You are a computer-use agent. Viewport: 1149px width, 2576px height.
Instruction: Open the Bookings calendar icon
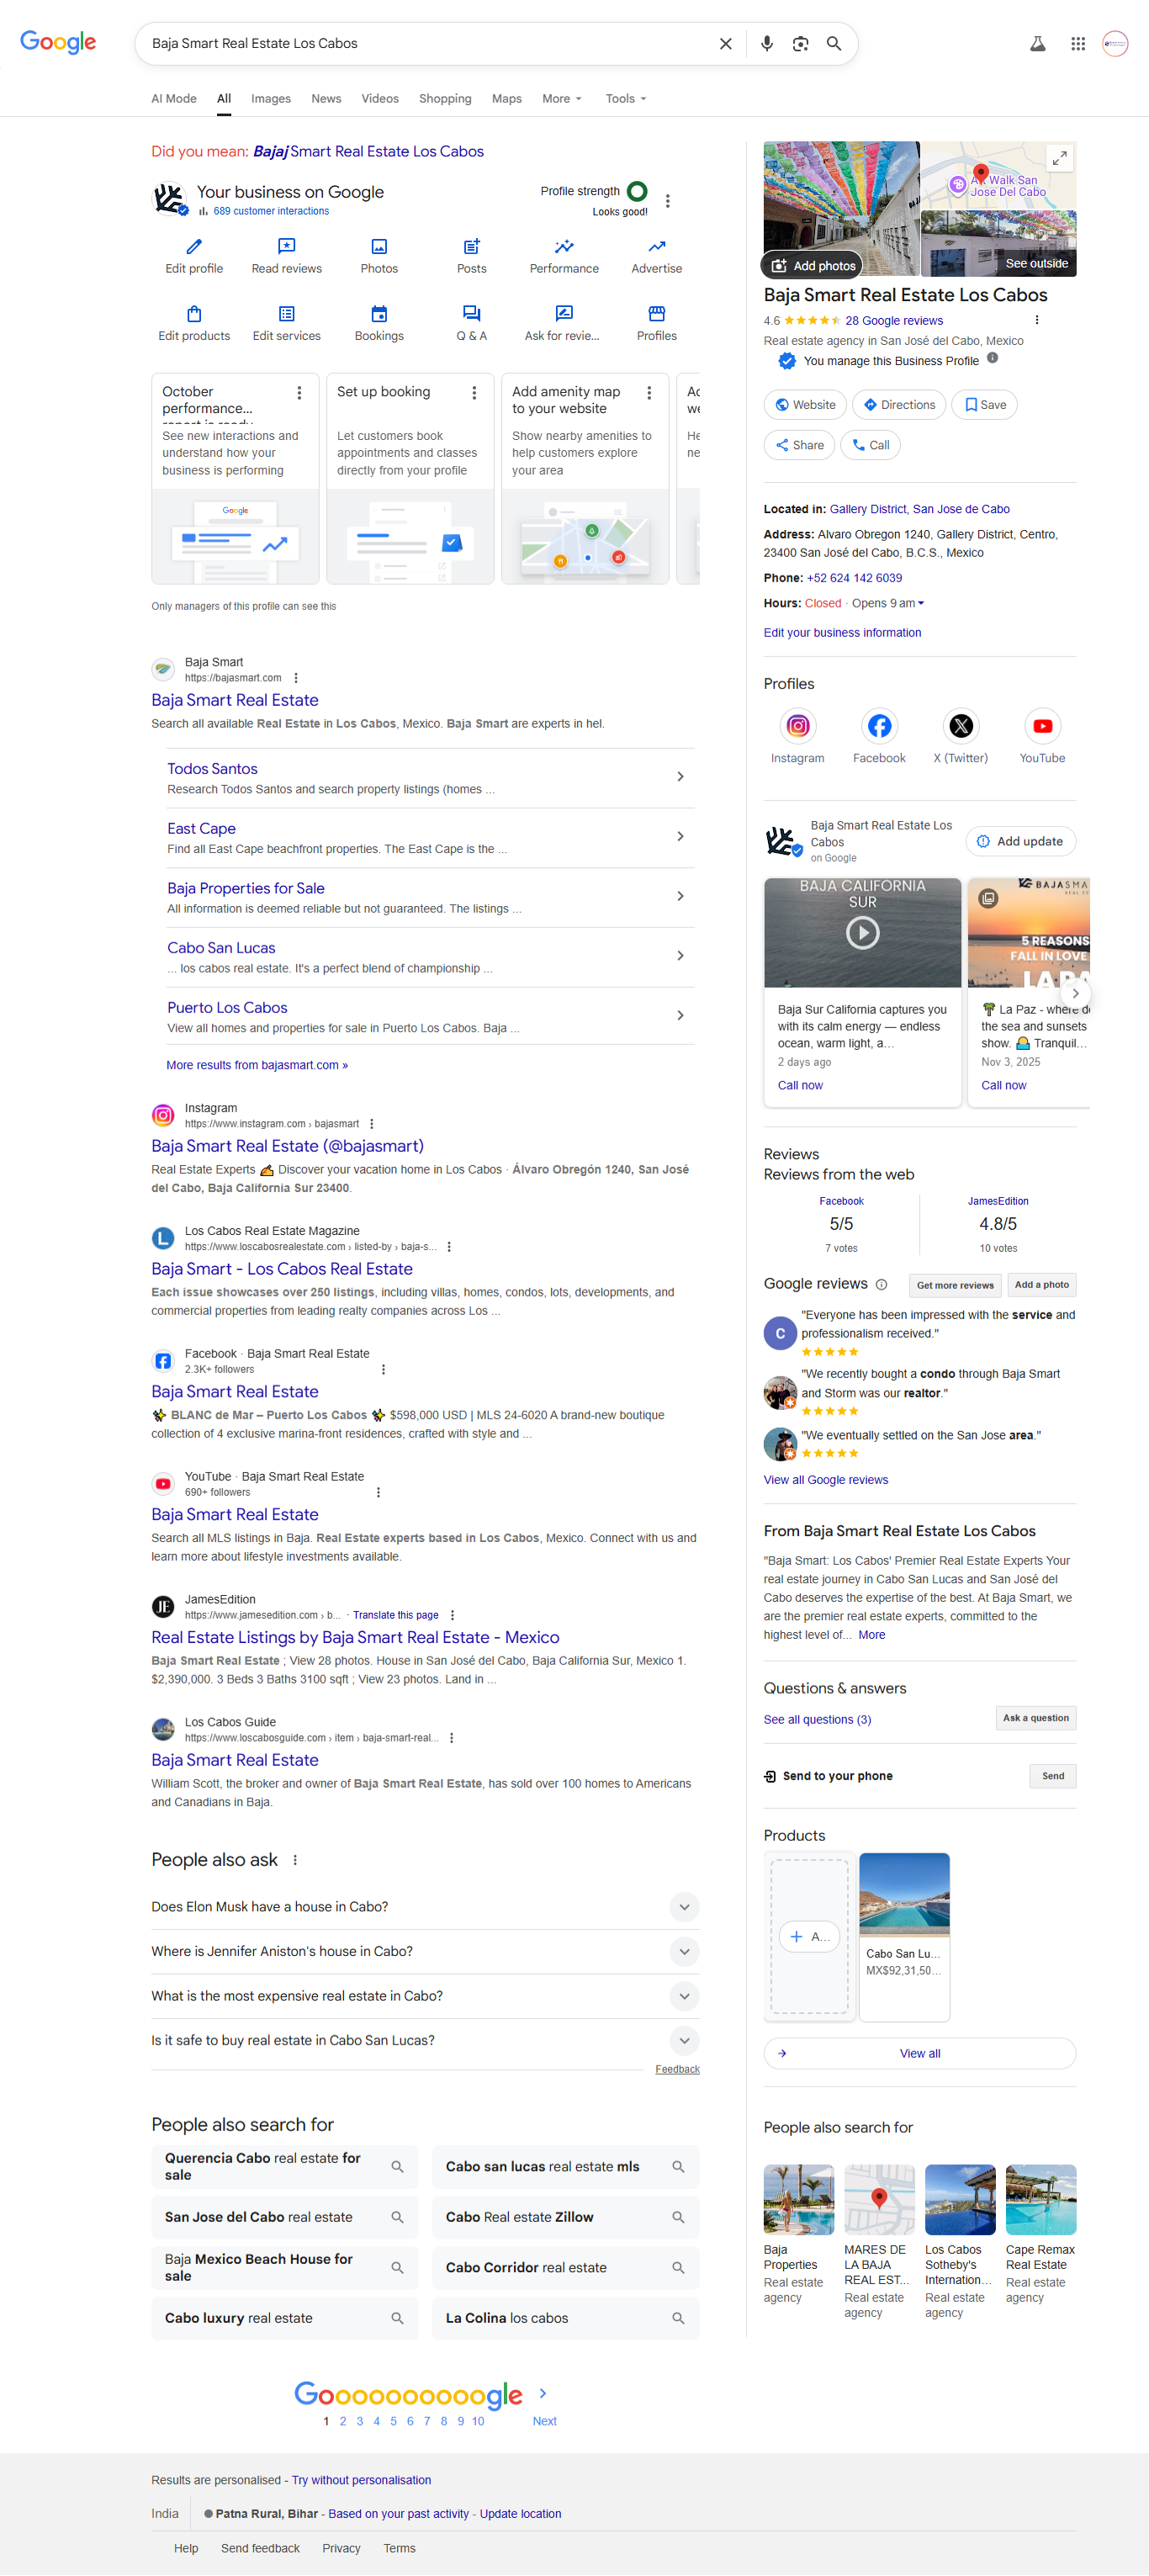pyautogui.click(x=379, y=314)
